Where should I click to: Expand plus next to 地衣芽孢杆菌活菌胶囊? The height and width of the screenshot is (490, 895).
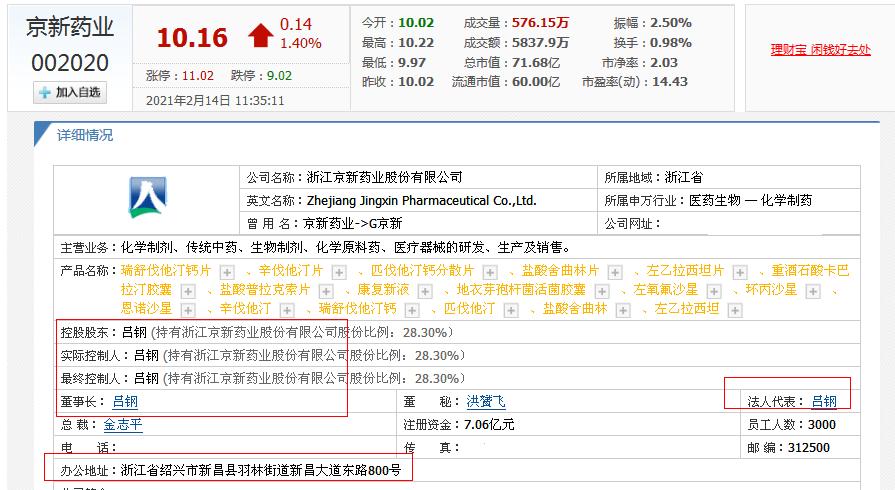click(602, 291)
